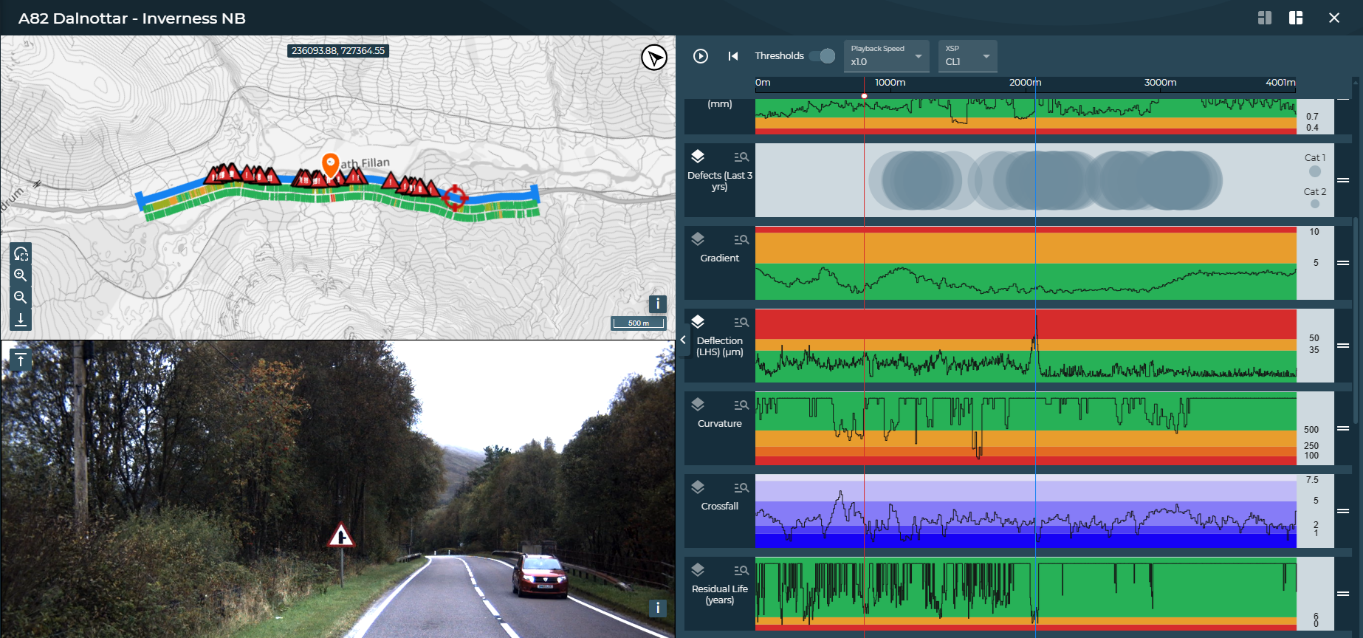Click the map compass north arrow icon
1363x638 pixels.
[654, 59]
